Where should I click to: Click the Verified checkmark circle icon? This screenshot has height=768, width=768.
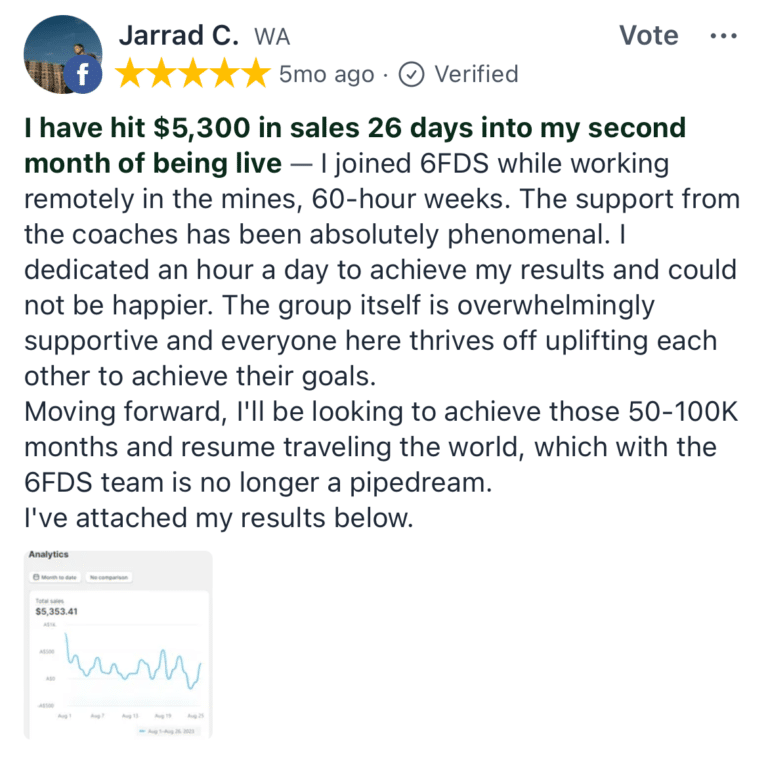click(x=411, y=74)
